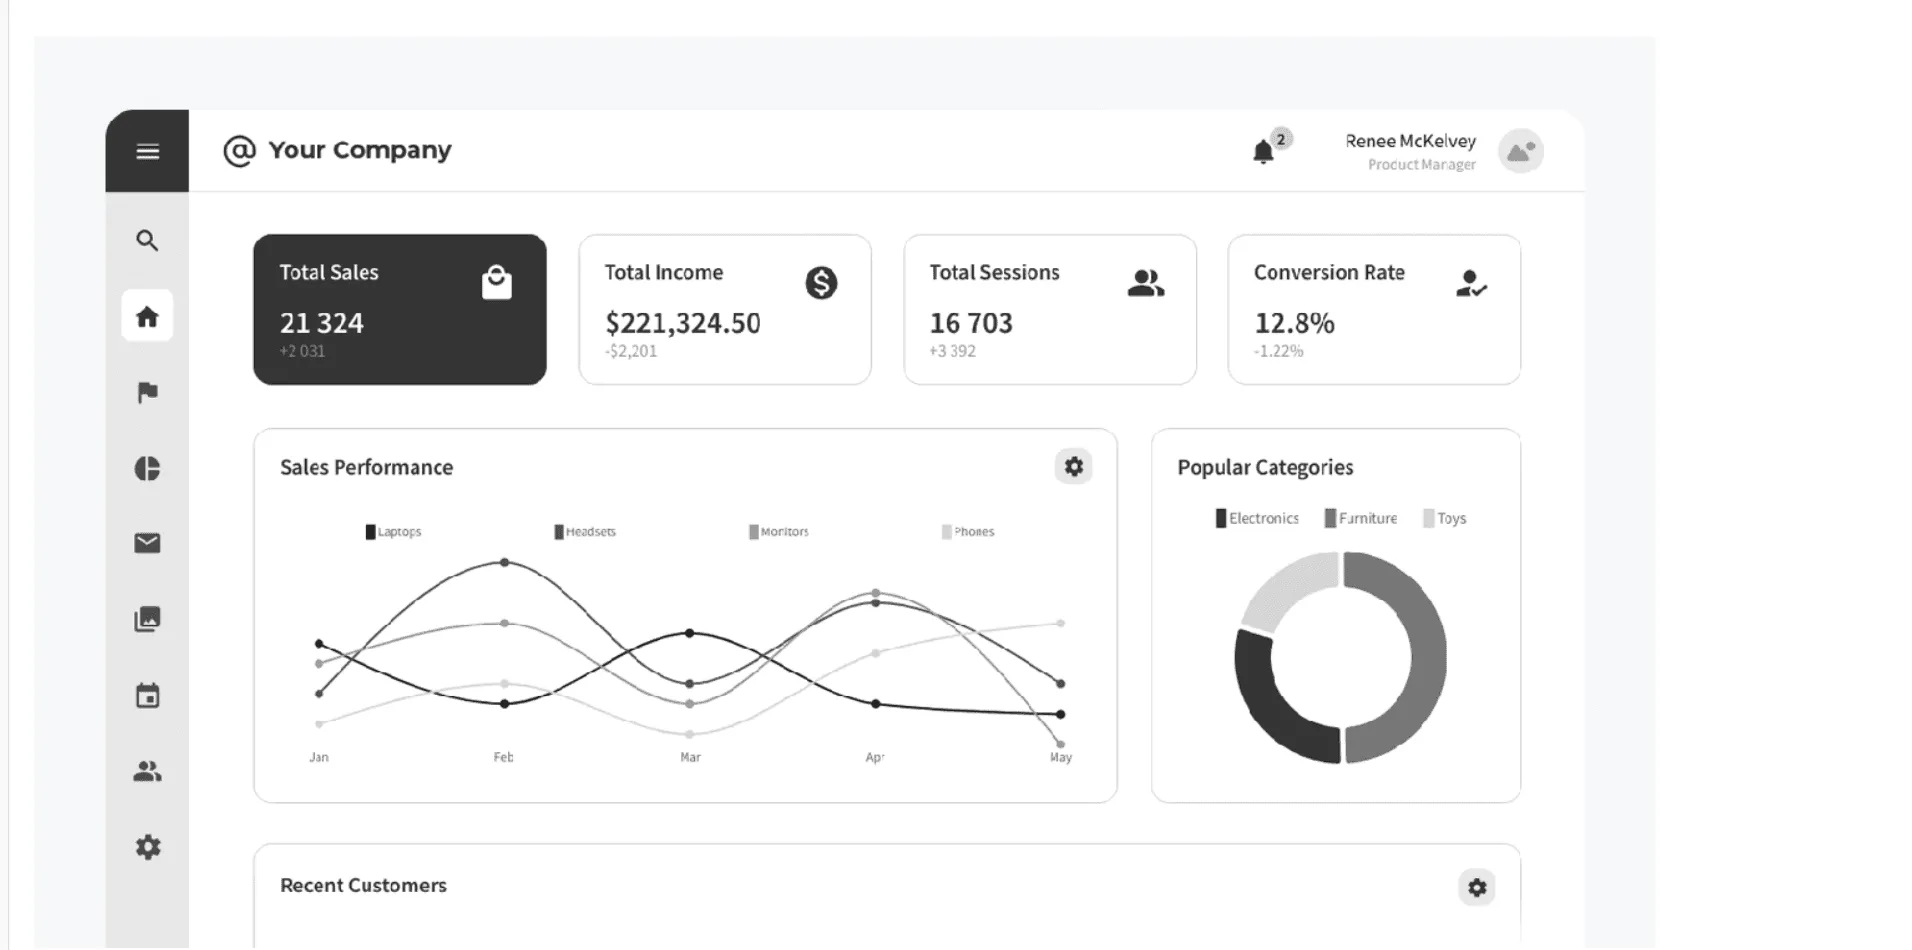Open the calendar sidebar icon
This screenshot has width=1912, height=950.
[147, 695]
